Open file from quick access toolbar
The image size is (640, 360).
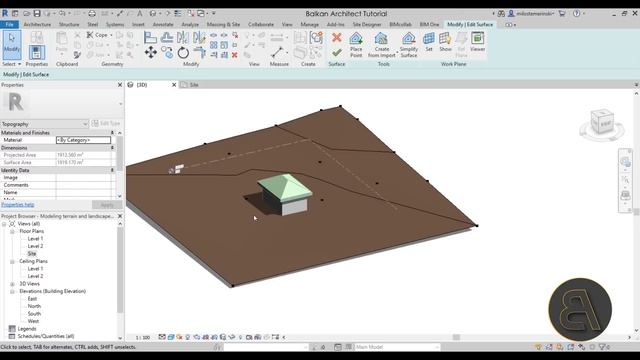pos(26,13)
